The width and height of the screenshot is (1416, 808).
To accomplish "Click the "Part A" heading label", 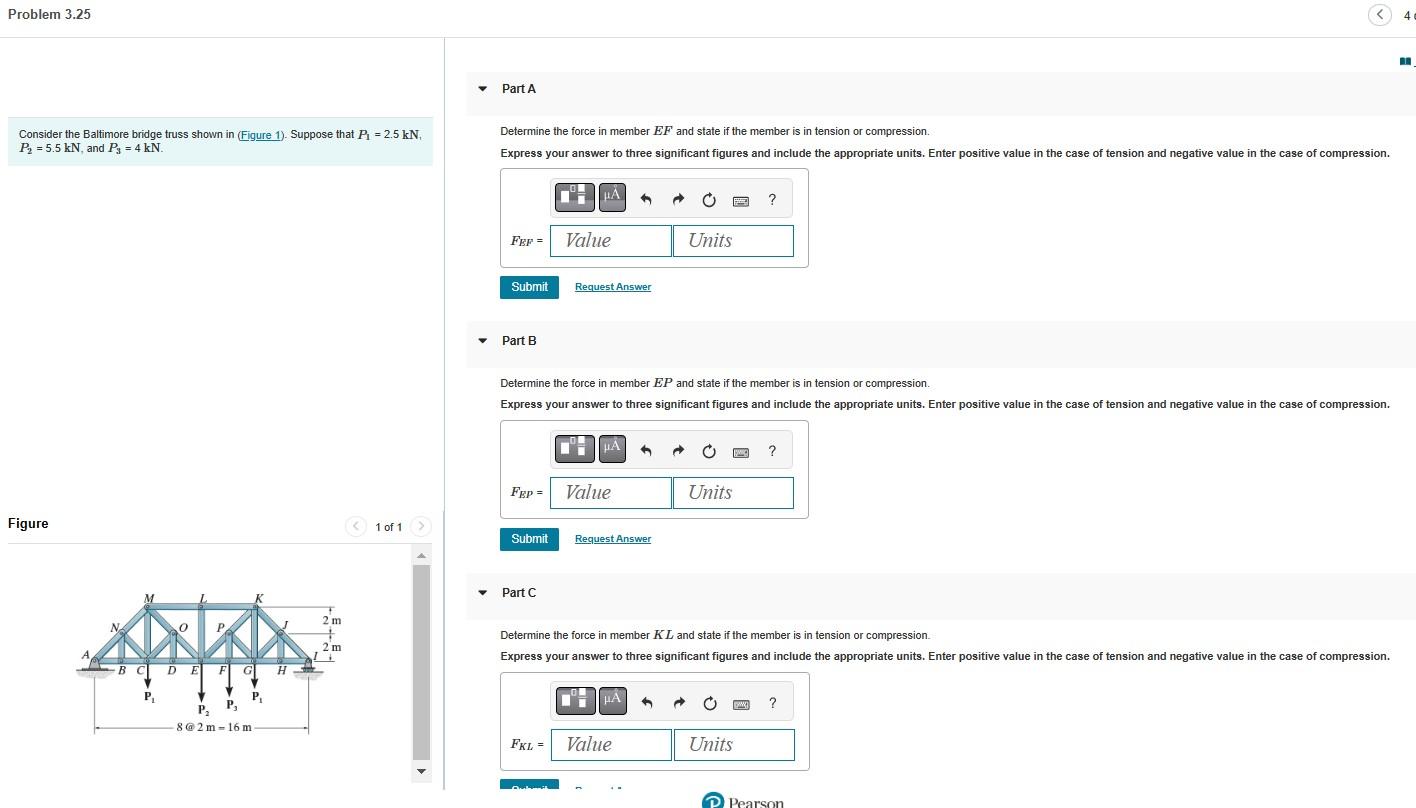I will 519,89.
